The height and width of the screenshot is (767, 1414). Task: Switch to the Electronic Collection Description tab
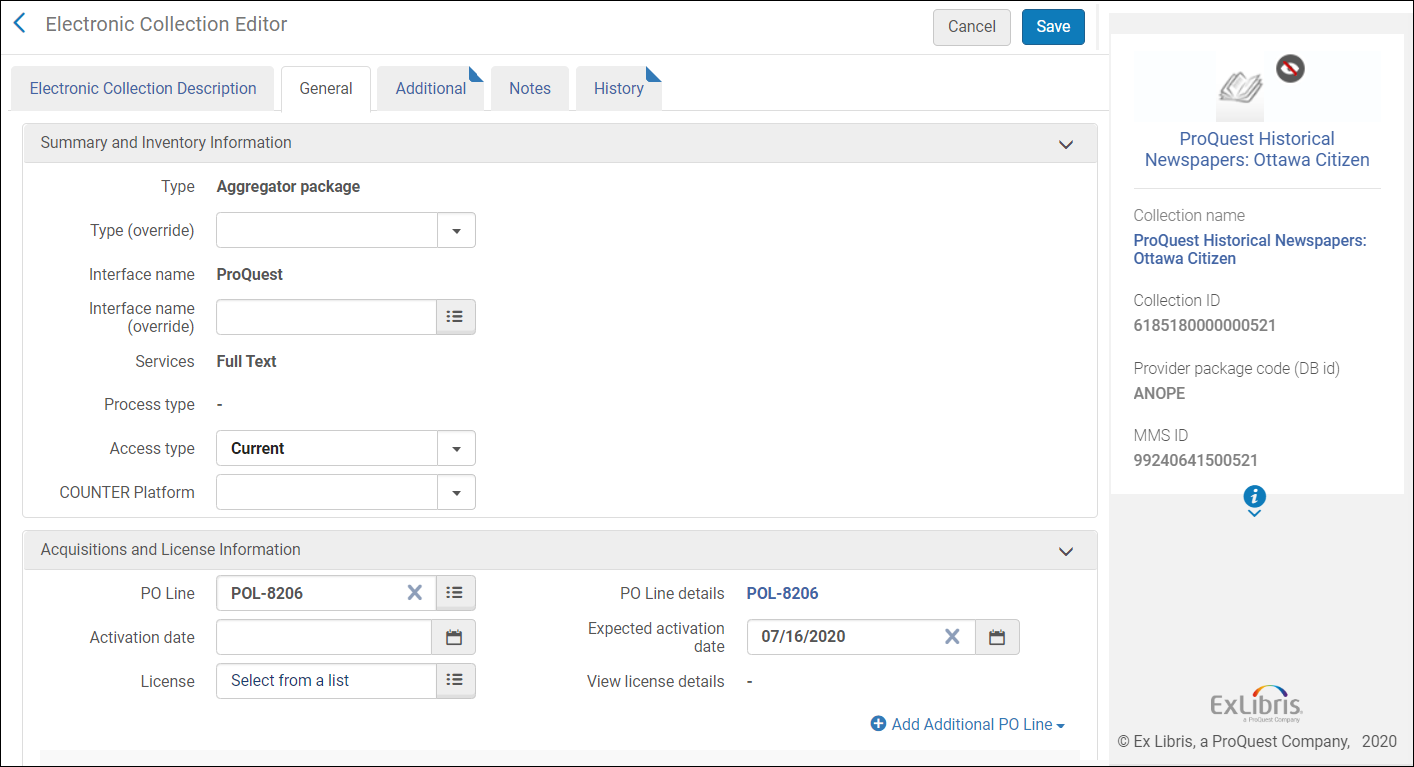(143, 88)
